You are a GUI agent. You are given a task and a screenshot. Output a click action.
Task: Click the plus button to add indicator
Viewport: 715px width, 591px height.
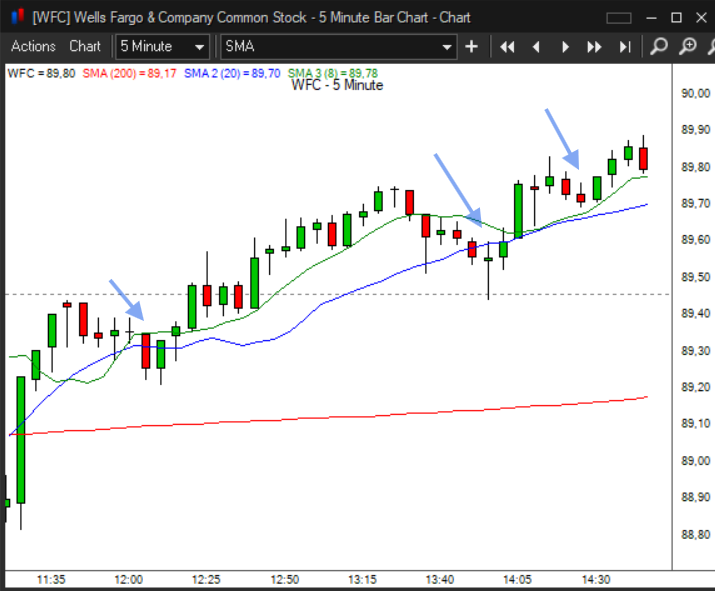[471, 47]
